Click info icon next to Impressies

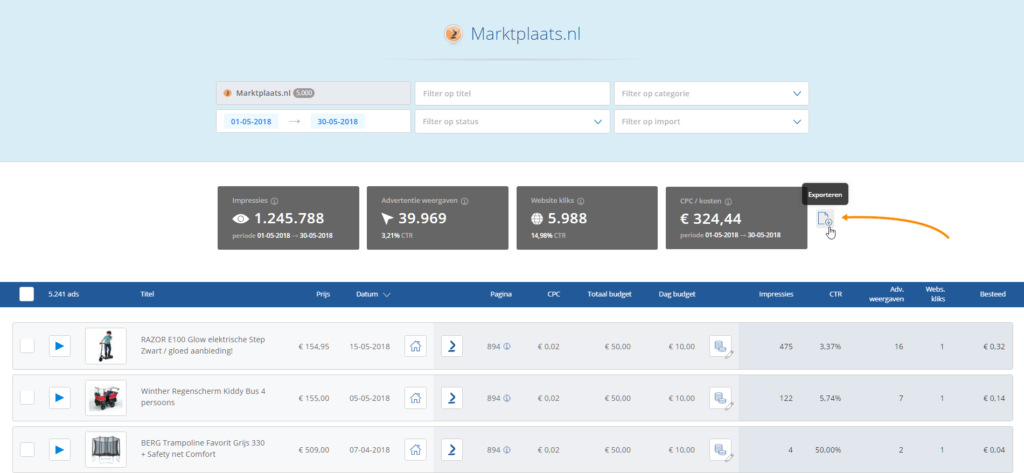point(274,201)
